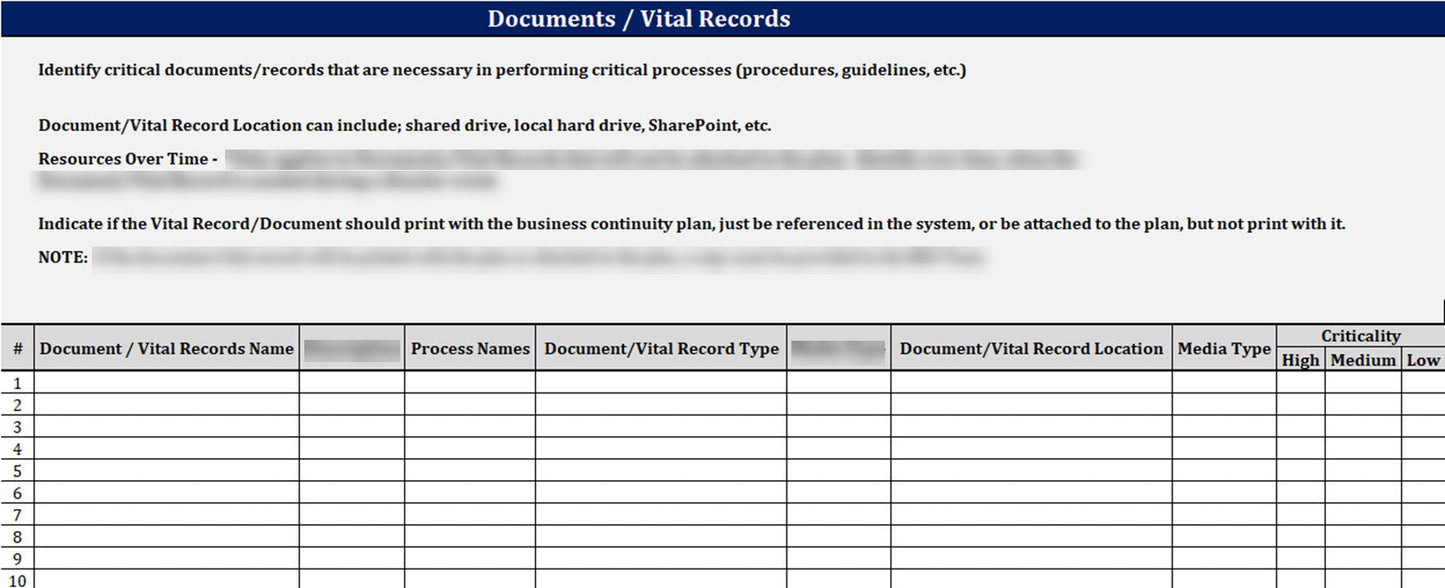Mark row 6 Medium criticality cell
This screenshot has height=588, width=1445.
tap(1362, 492)
